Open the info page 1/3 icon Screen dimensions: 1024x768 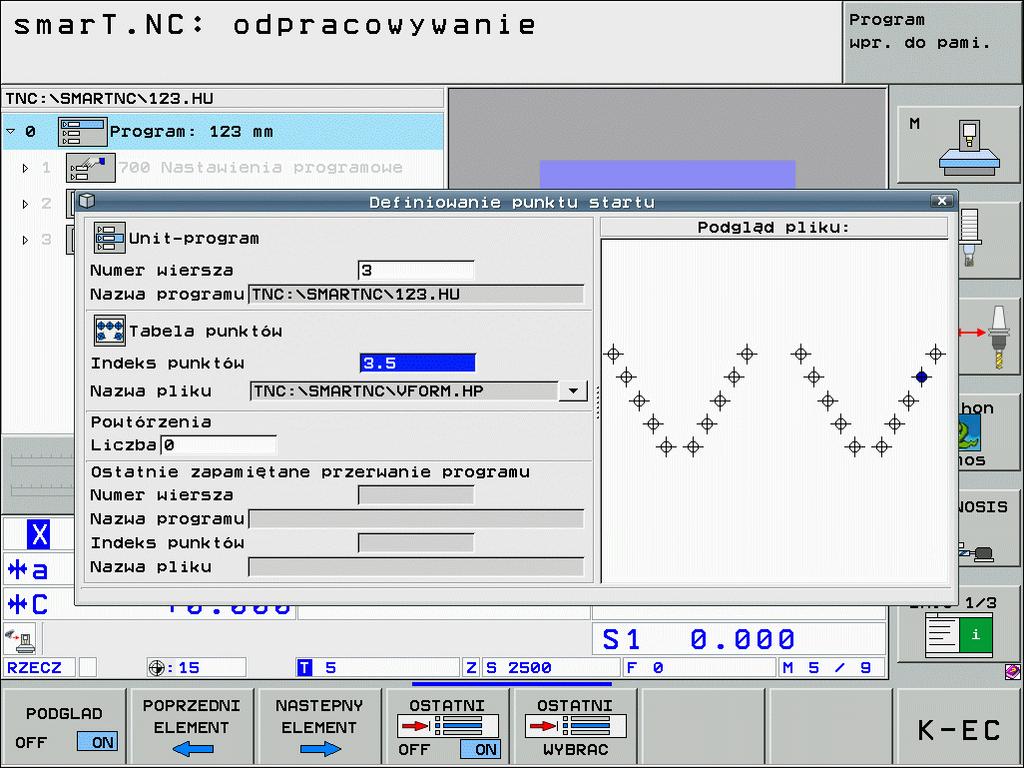pyautogui.click(x=959, y=634)
